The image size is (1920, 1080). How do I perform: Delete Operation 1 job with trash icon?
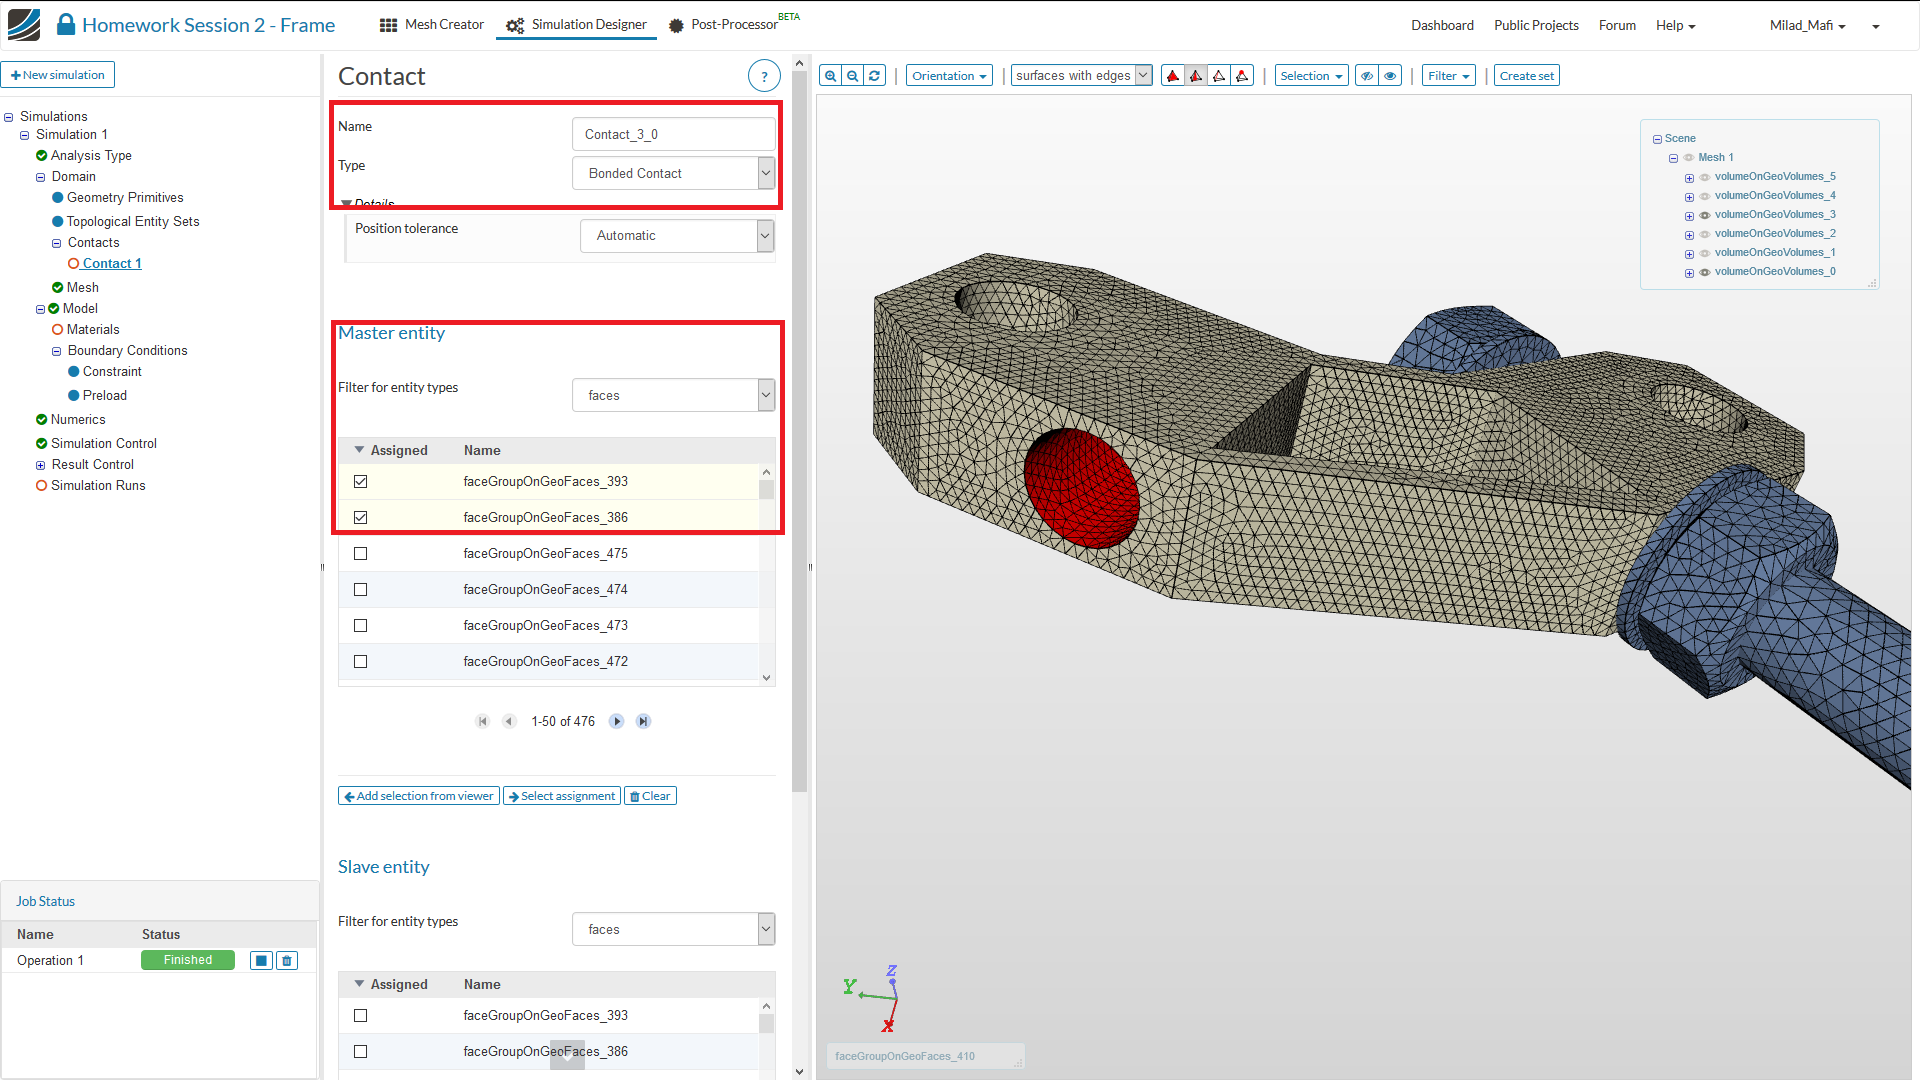point(287,961)
